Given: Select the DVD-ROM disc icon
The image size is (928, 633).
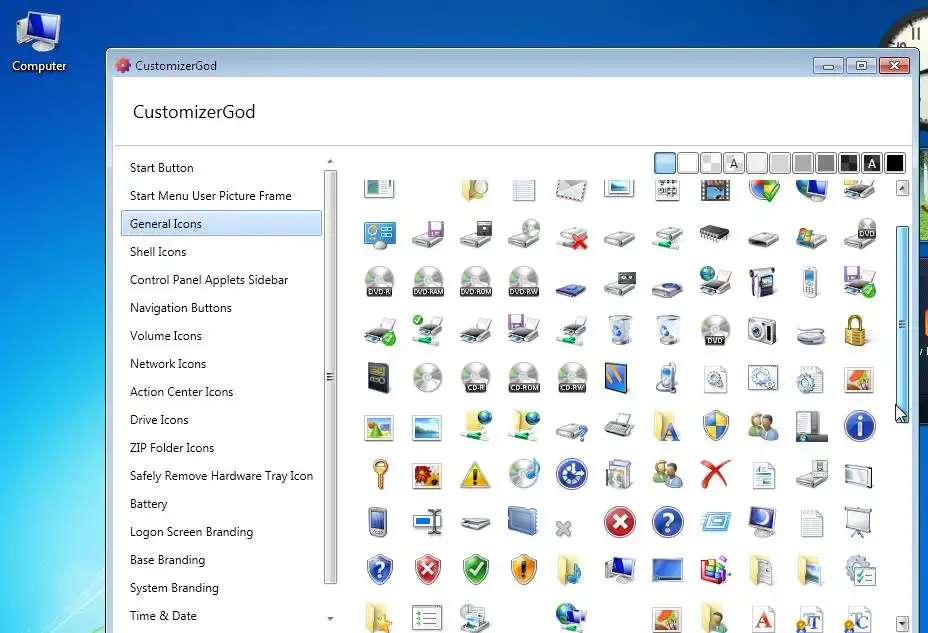Looking at the screenshot, I should [x=476, y=281].
